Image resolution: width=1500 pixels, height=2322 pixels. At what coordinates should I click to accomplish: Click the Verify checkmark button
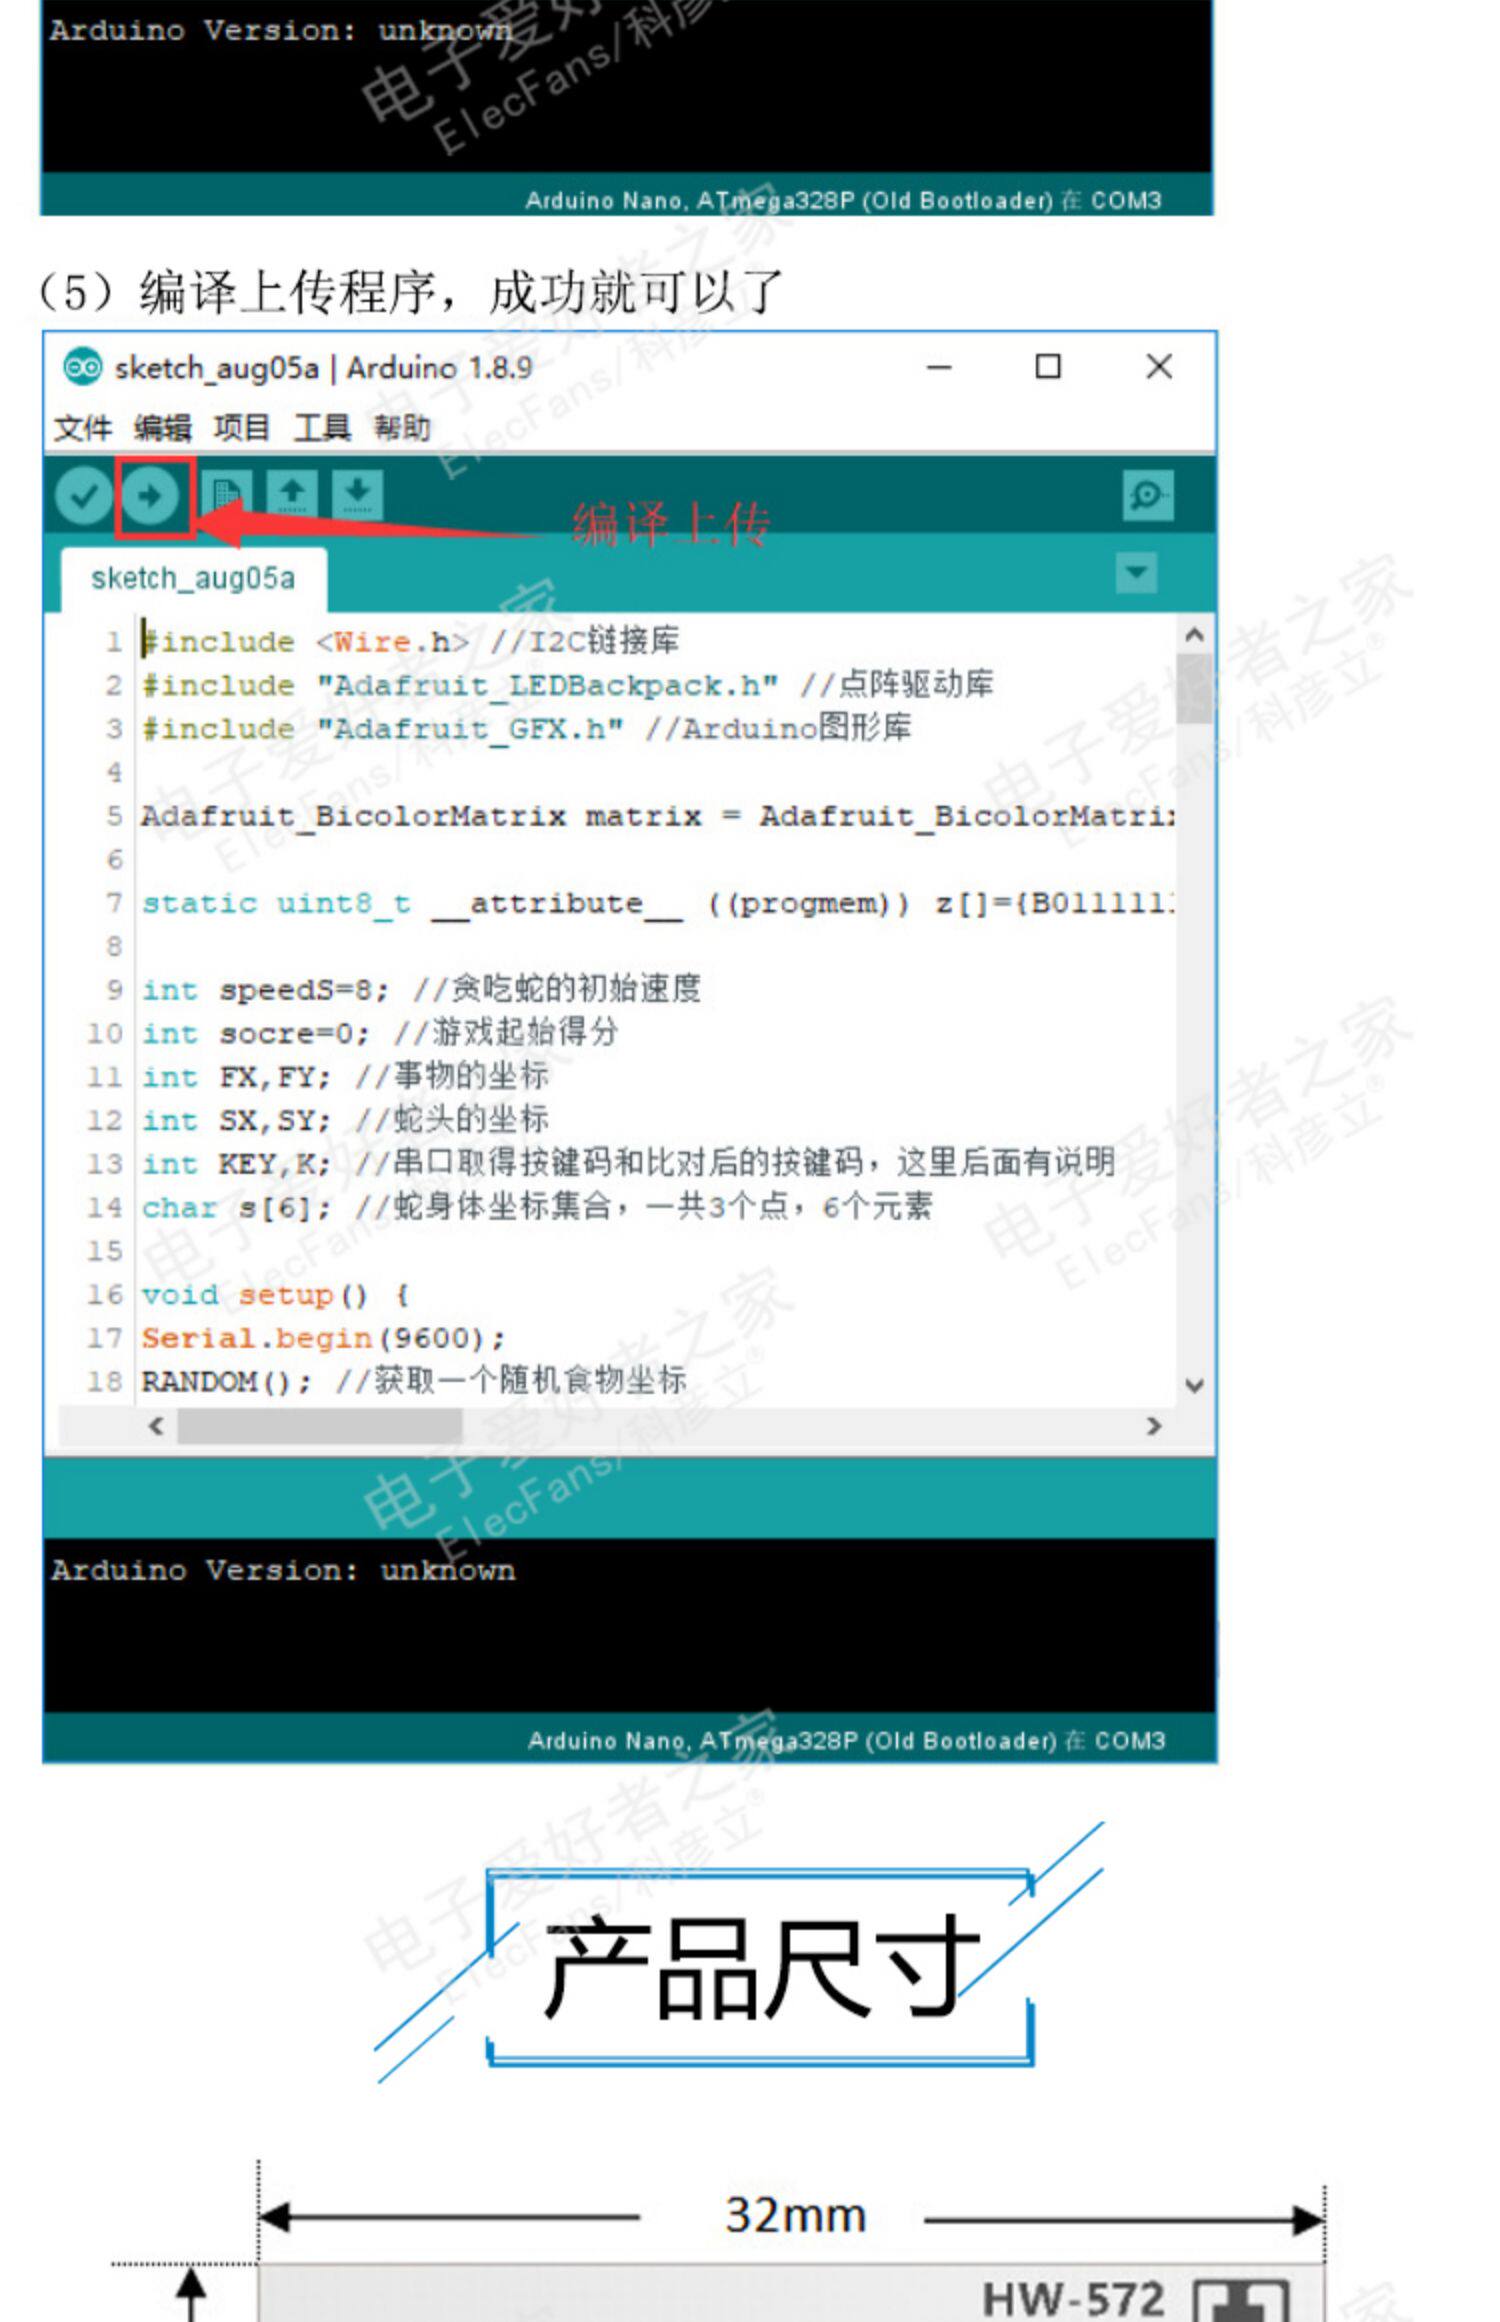pos(83,496)
